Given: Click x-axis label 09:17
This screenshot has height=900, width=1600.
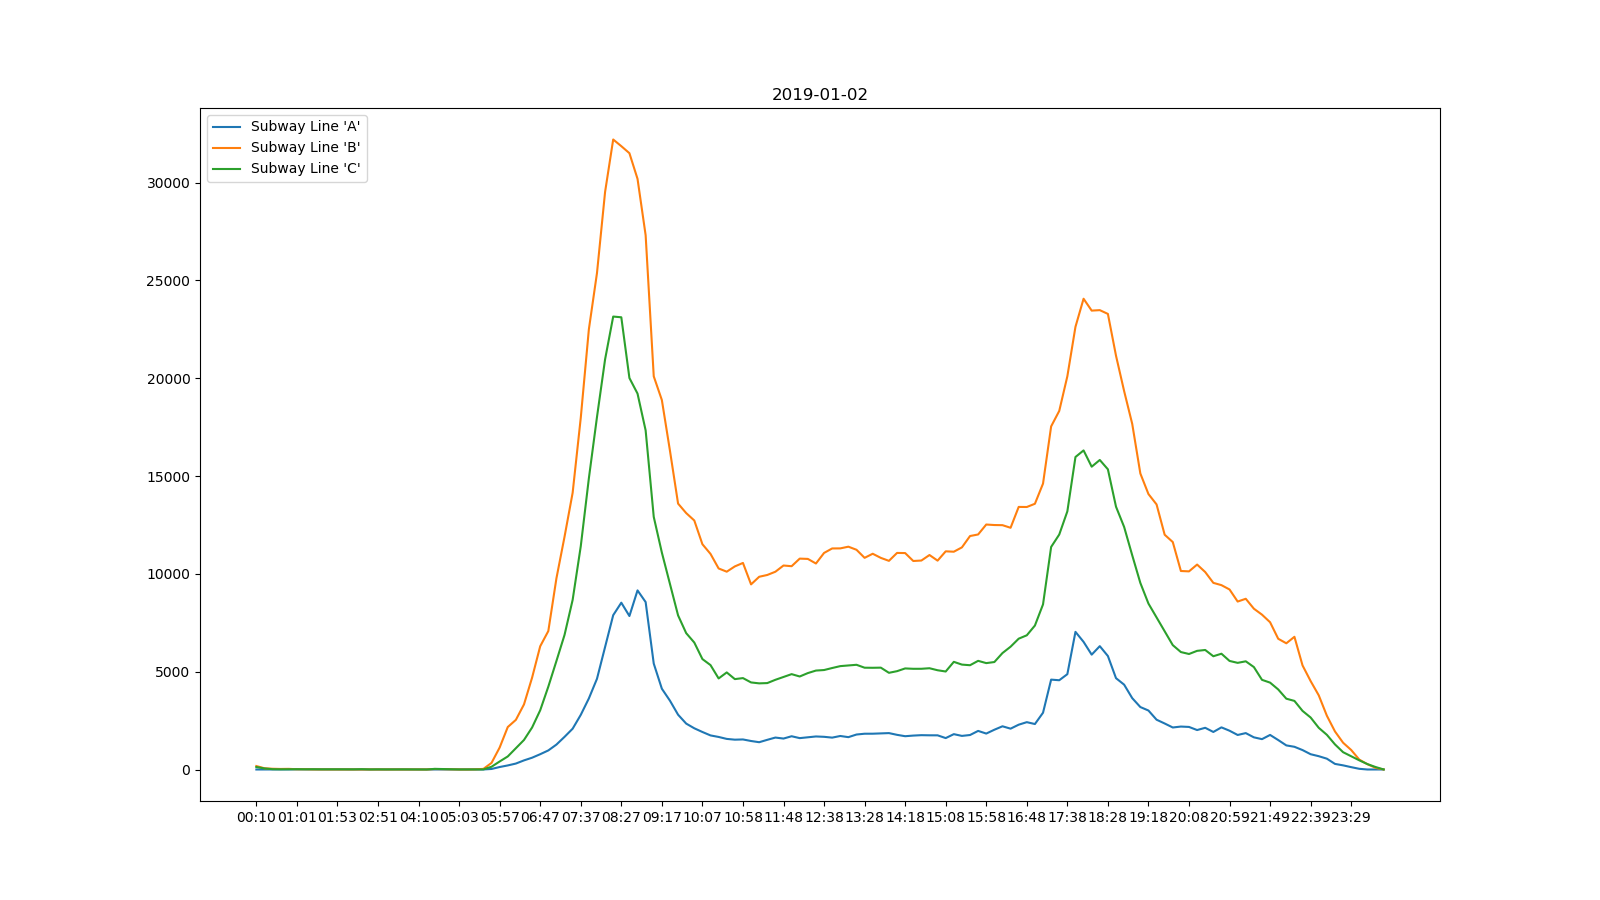Looking at the screenshot, I should [x=662, y=817].
